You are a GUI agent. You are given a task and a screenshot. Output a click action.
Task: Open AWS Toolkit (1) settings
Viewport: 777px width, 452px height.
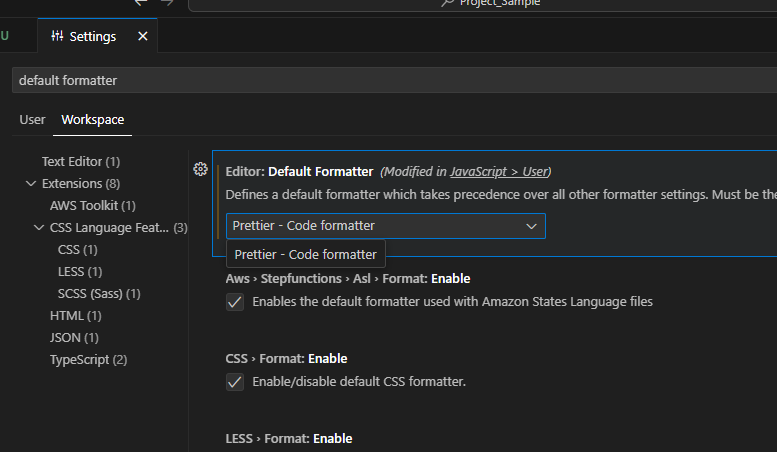point(93,205)
